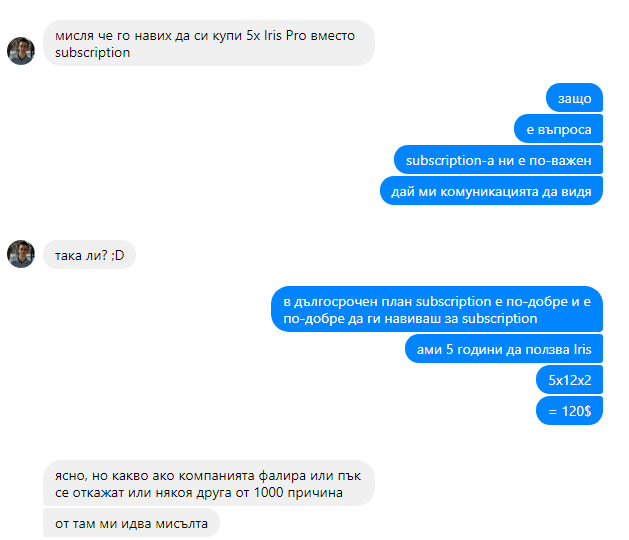Image resolution: width=629 pixels, height=540 pixels.
Task: Click the 'от там ми идва мисълта' bubble
Action: pos(131,523)
